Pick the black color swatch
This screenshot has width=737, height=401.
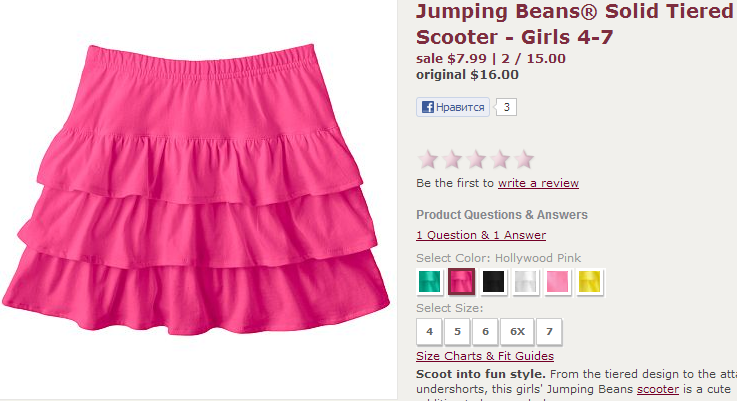click(493, 282)
